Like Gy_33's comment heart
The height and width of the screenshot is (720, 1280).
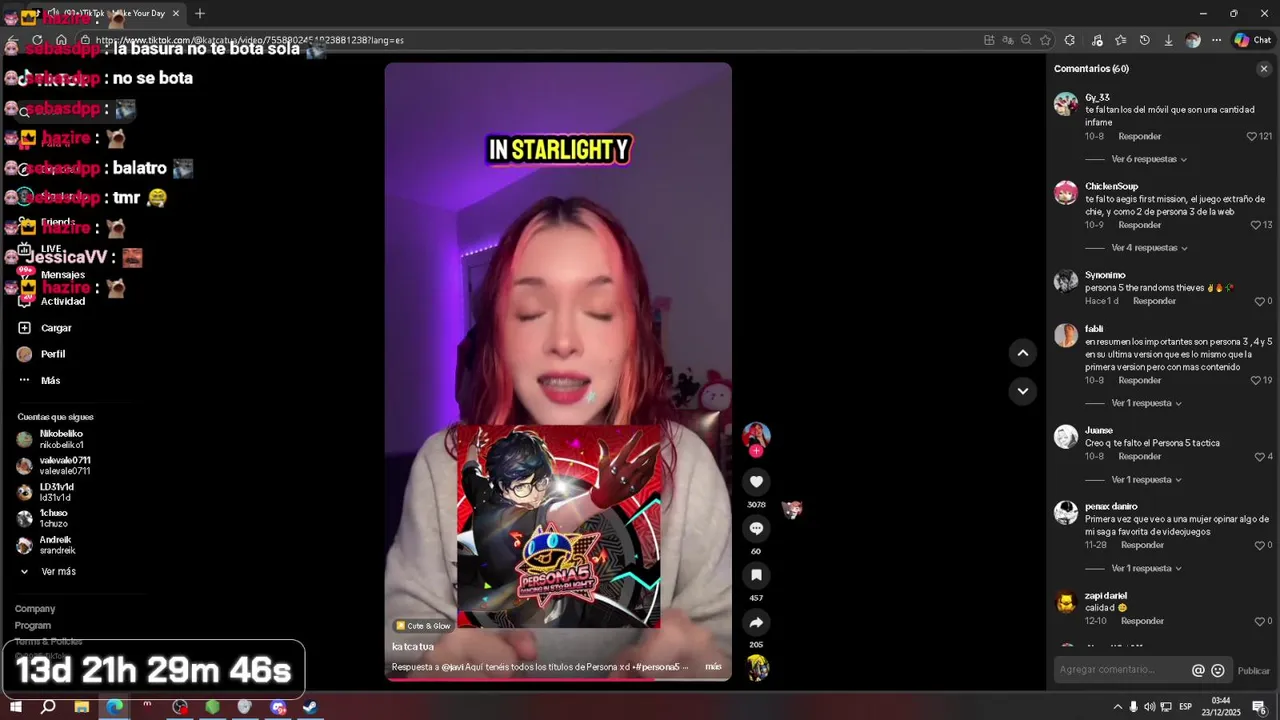(x=1251, y=136)
